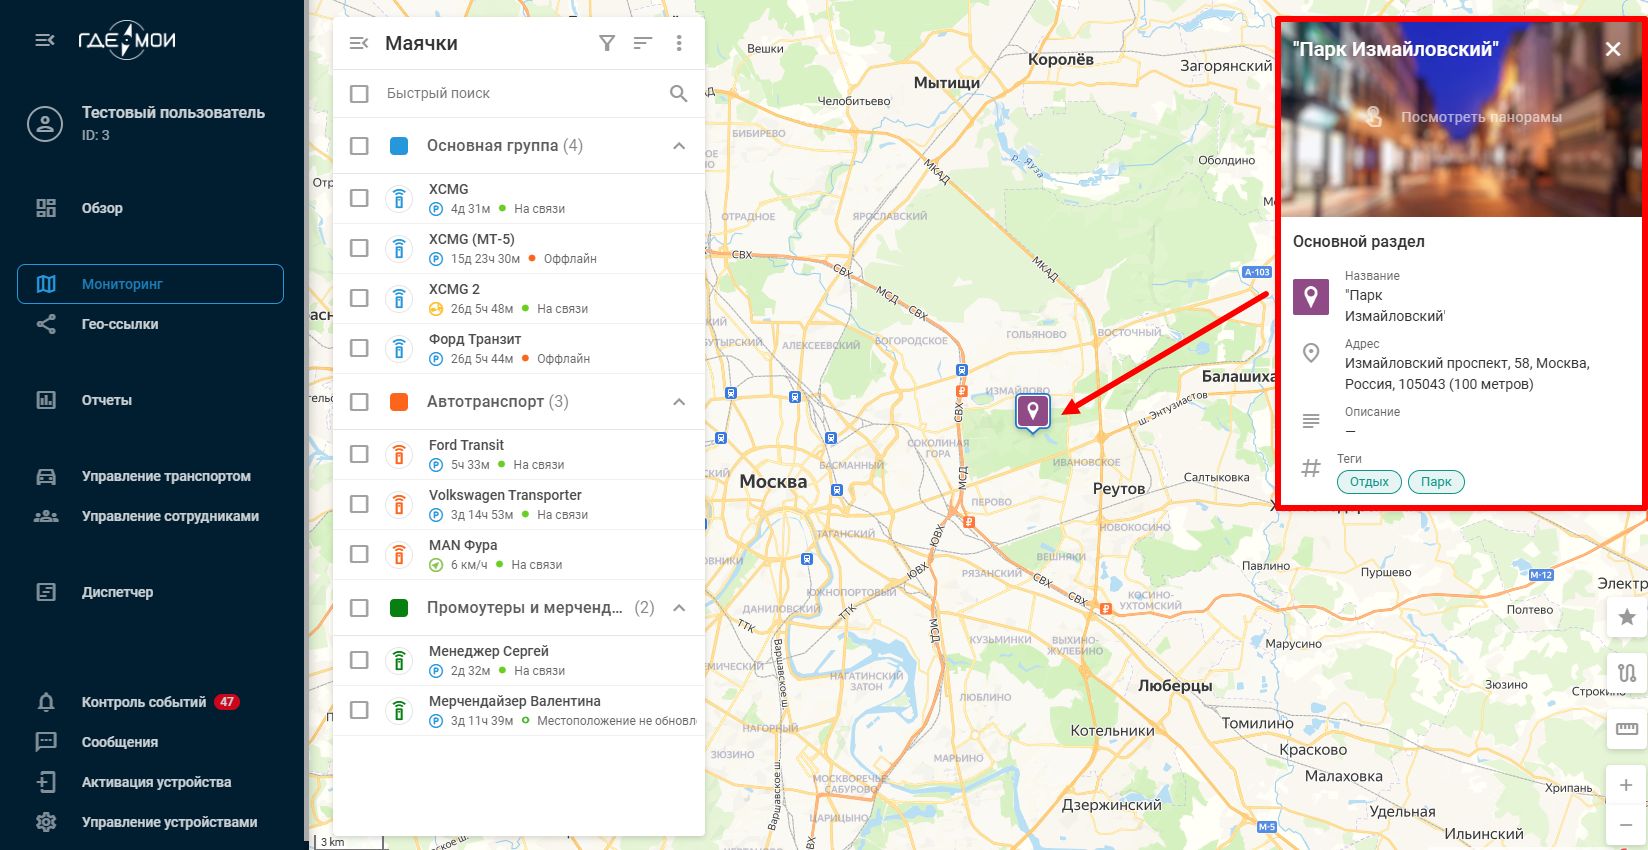Zoom in the map with plus button

pos(1626,785)
